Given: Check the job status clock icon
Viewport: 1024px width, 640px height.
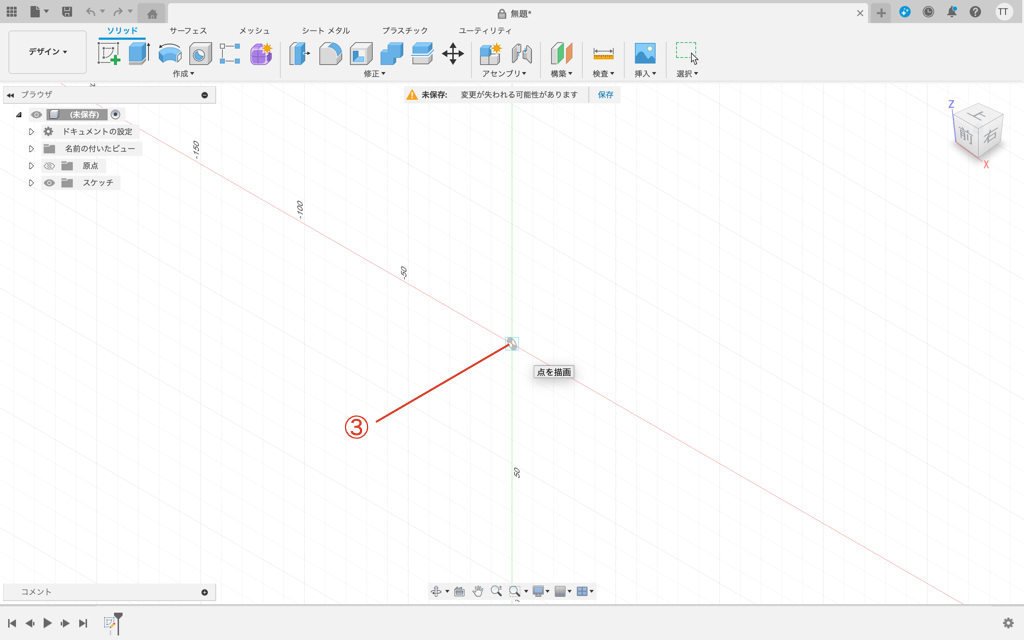Looking at the screenshot, I should tap(928, 12).
